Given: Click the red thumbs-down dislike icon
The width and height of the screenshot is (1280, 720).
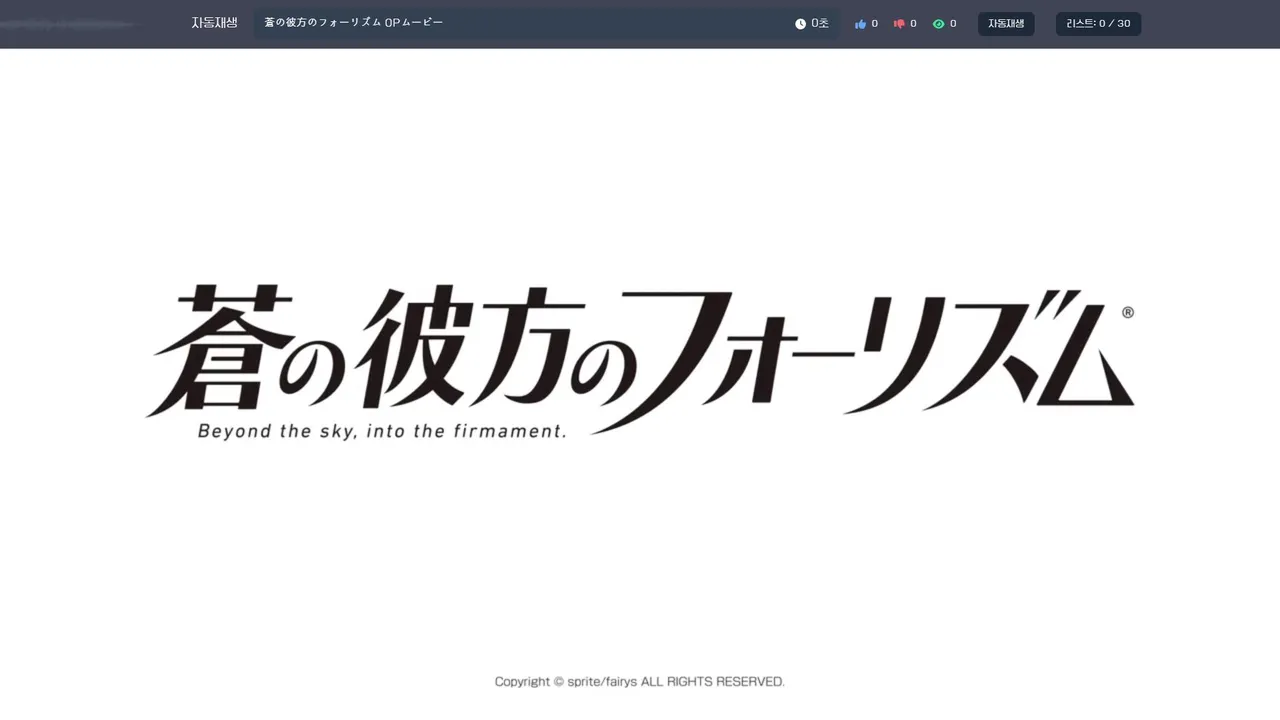Looking at the screenshot, I should 899,24.
